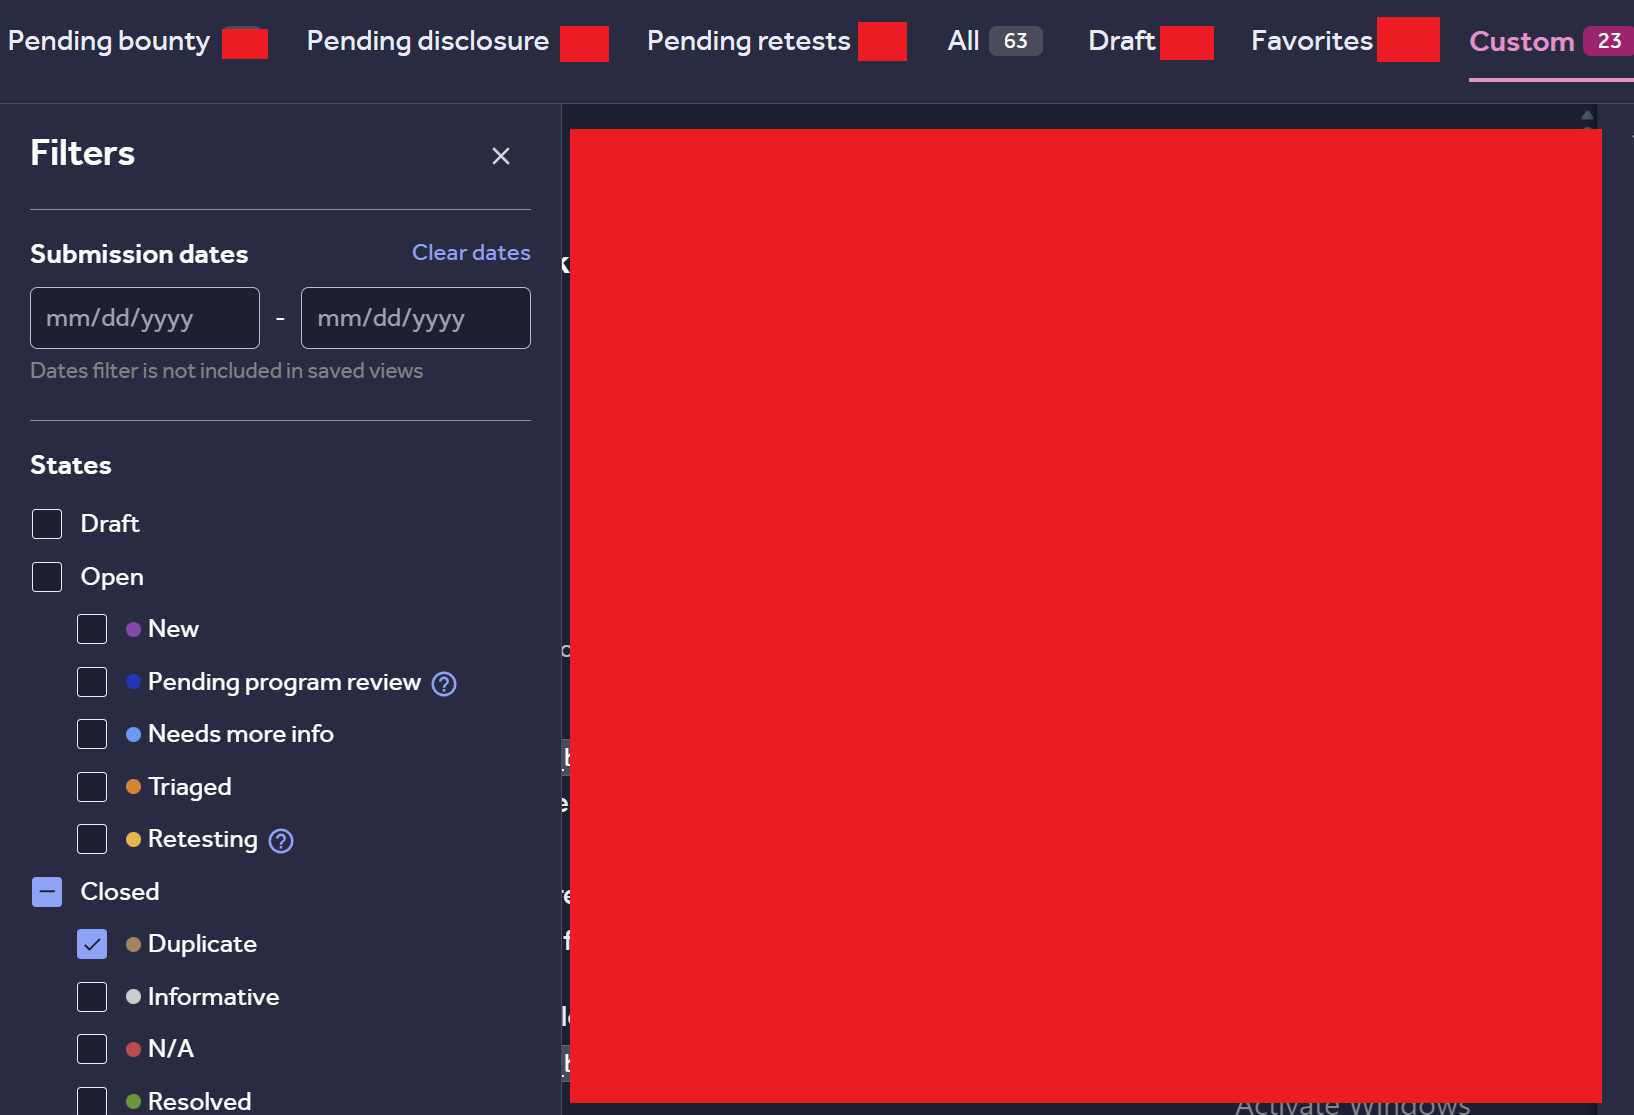This screenshot has height=1115, width=1634.
Task: Check the N/A state filter
Action: [x=92, y=1049]
